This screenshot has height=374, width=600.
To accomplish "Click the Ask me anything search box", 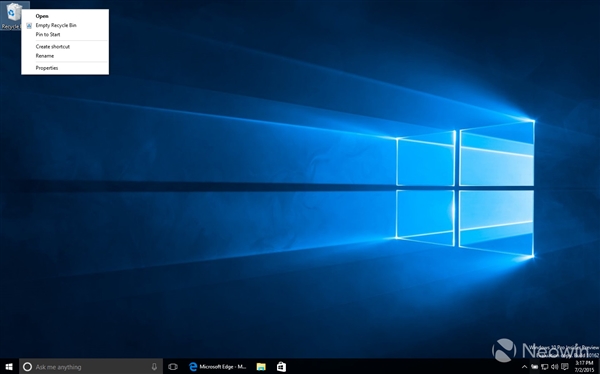I will coord(91,367).
